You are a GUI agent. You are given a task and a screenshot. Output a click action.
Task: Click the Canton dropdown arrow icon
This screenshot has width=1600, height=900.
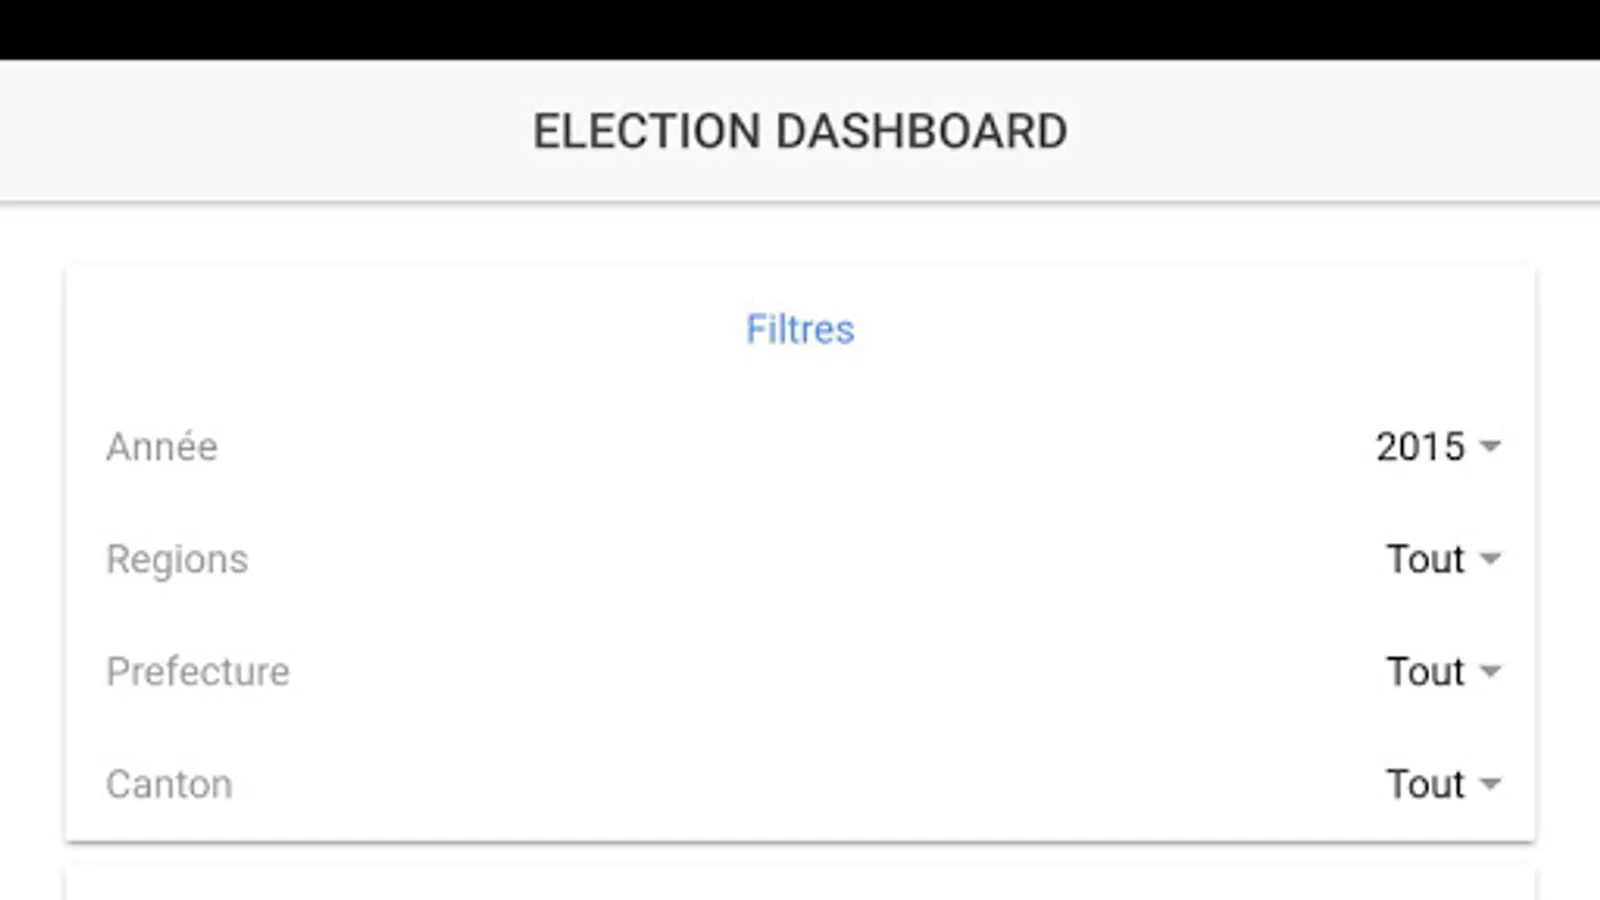coord(1490,784)
